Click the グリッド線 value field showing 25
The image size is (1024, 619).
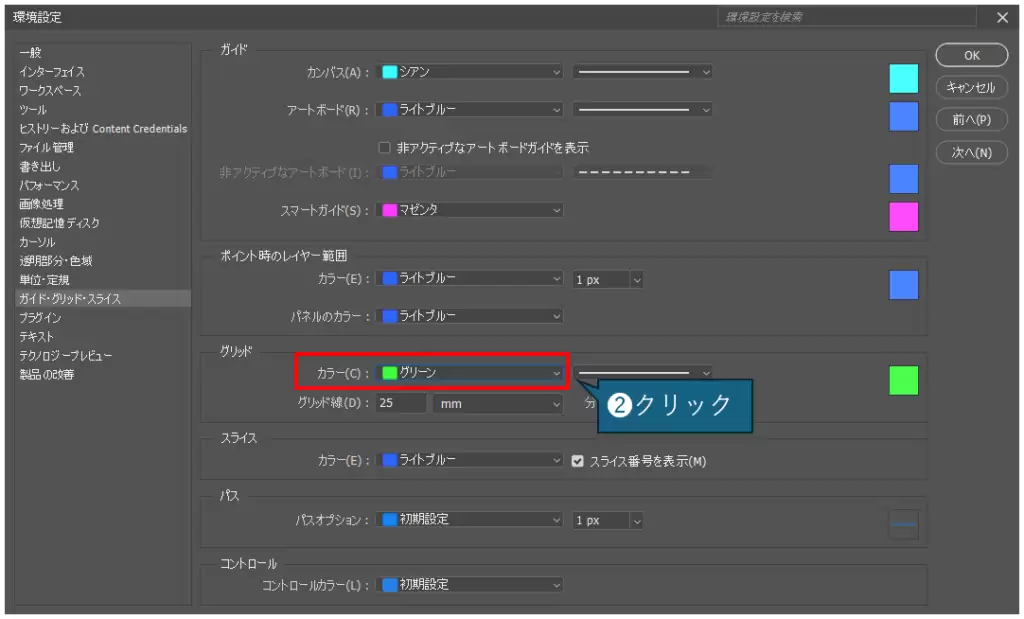point(402,404)
